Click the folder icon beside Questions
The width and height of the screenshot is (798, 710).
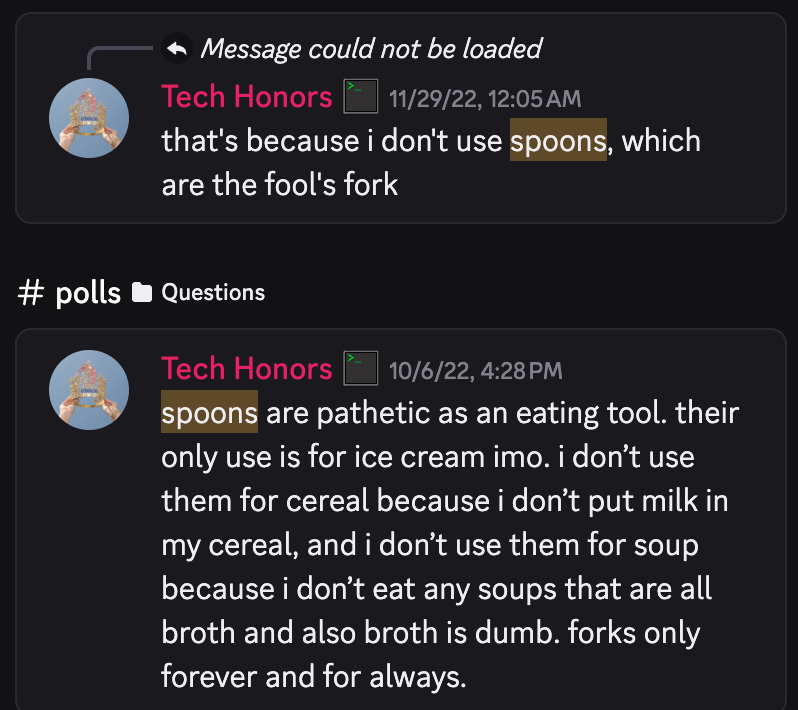tap(143, 293)
